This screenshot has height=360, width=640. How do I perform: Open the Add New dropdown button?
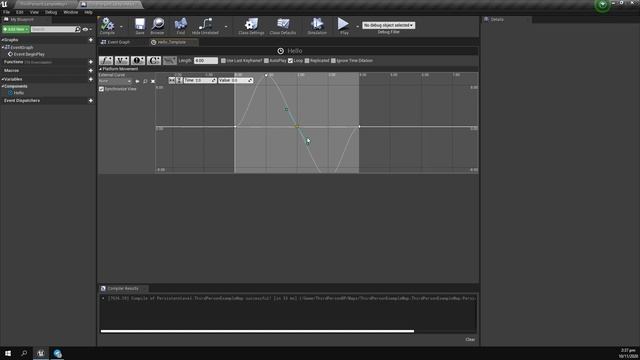[16, 29]
